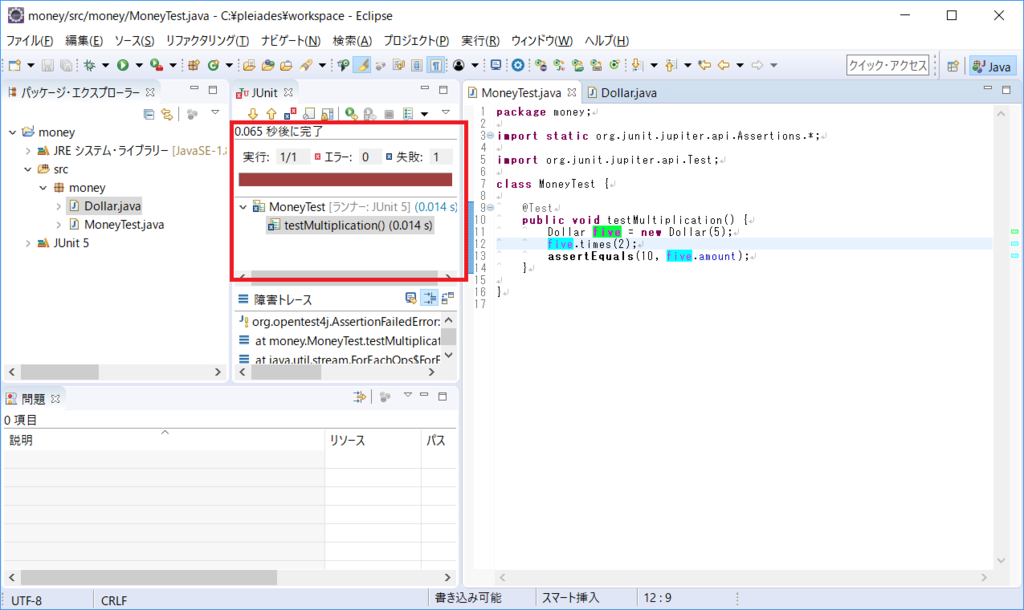Collapse MoneyTest node in JUnit results
1024x610 pixels.
pos(243,207)
